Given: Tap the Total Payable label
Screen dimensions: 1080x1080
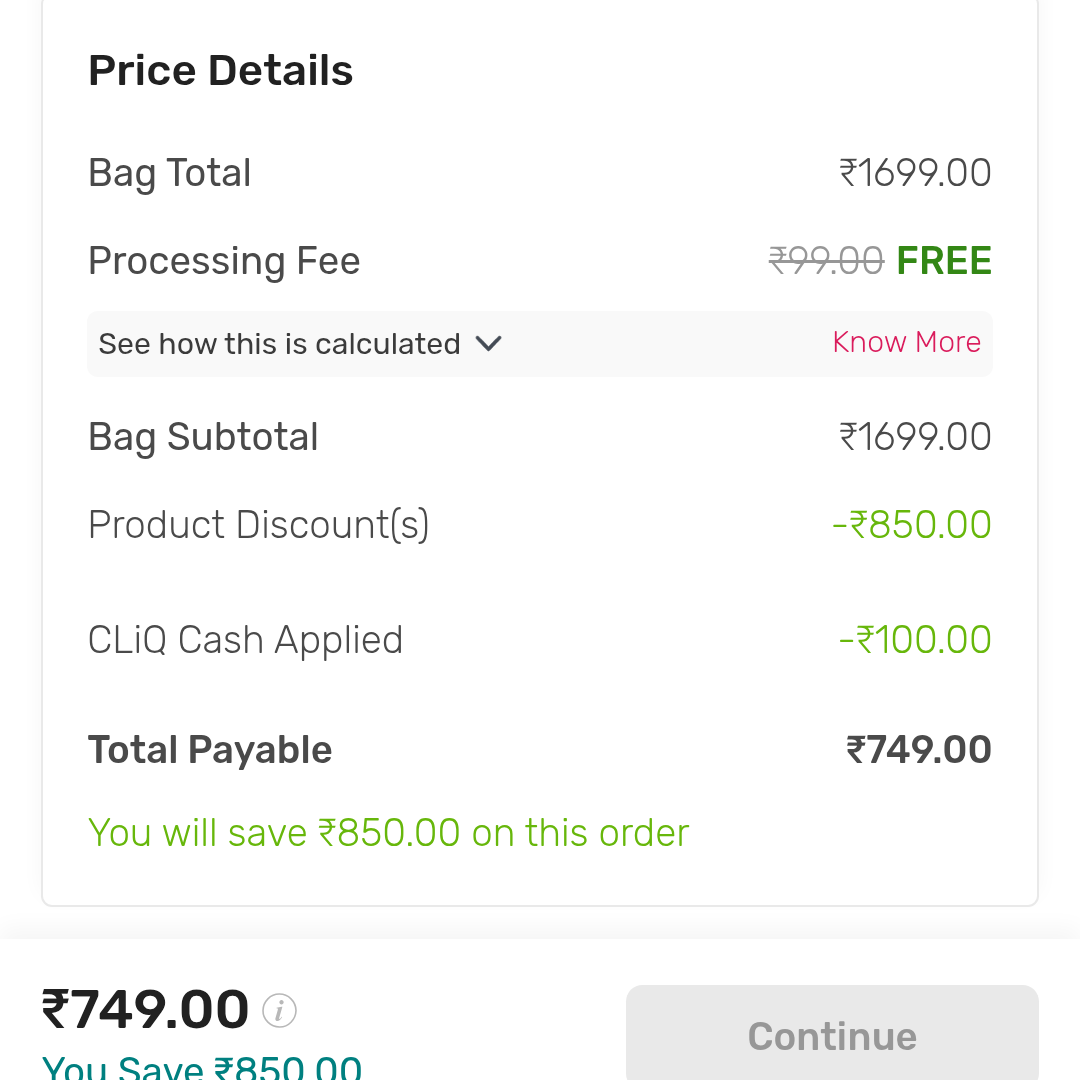Looking at the screenshot, I should coord(210,750).
